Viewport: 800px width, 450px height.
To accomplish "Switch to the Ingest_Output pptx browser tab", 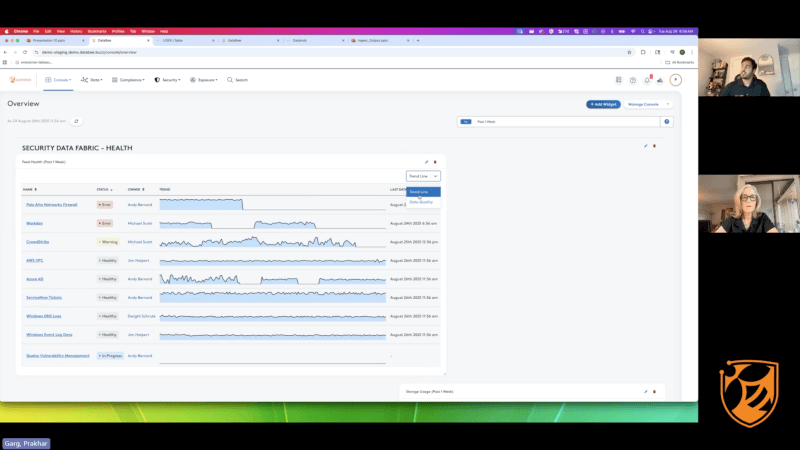I will (x=380, y=40).
